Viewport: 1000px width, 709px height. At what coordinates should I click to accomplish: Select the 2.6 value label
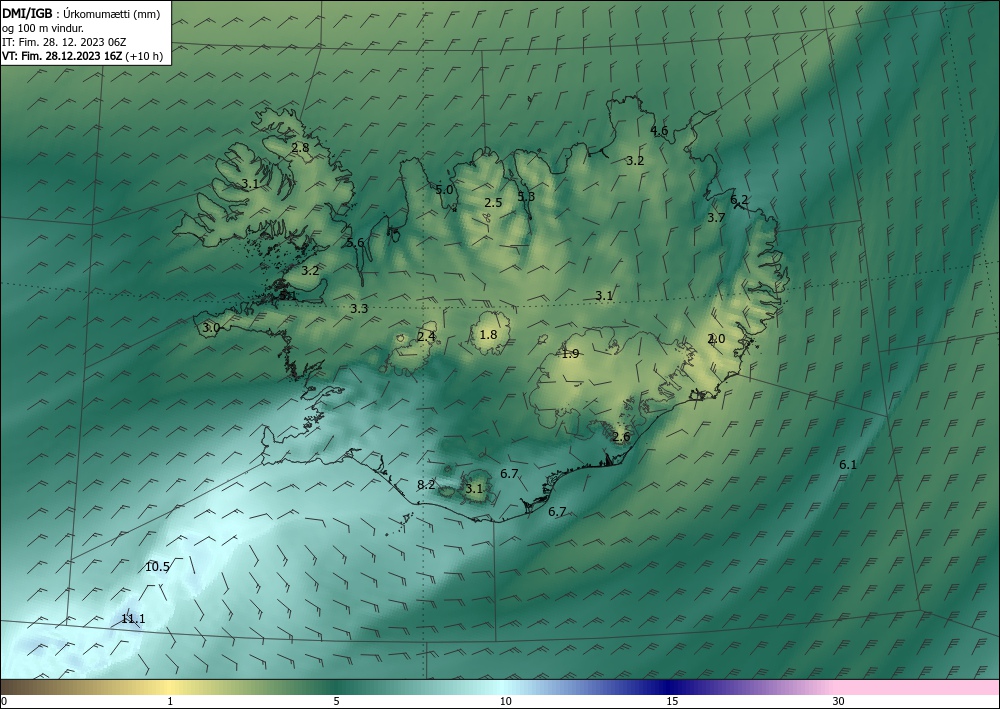tap(621, 437)
